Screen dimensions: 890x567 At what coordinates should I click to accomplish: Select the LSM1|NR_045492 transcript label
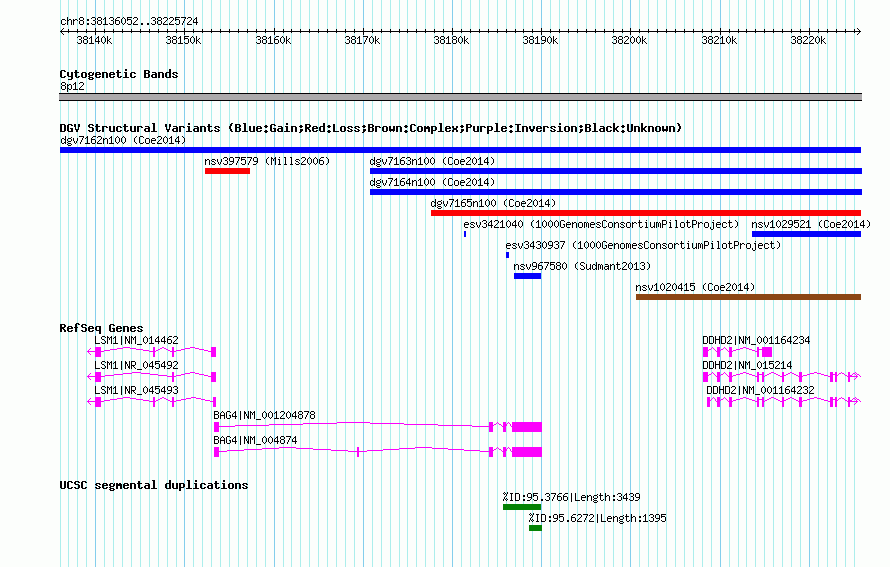pos(136,366)
